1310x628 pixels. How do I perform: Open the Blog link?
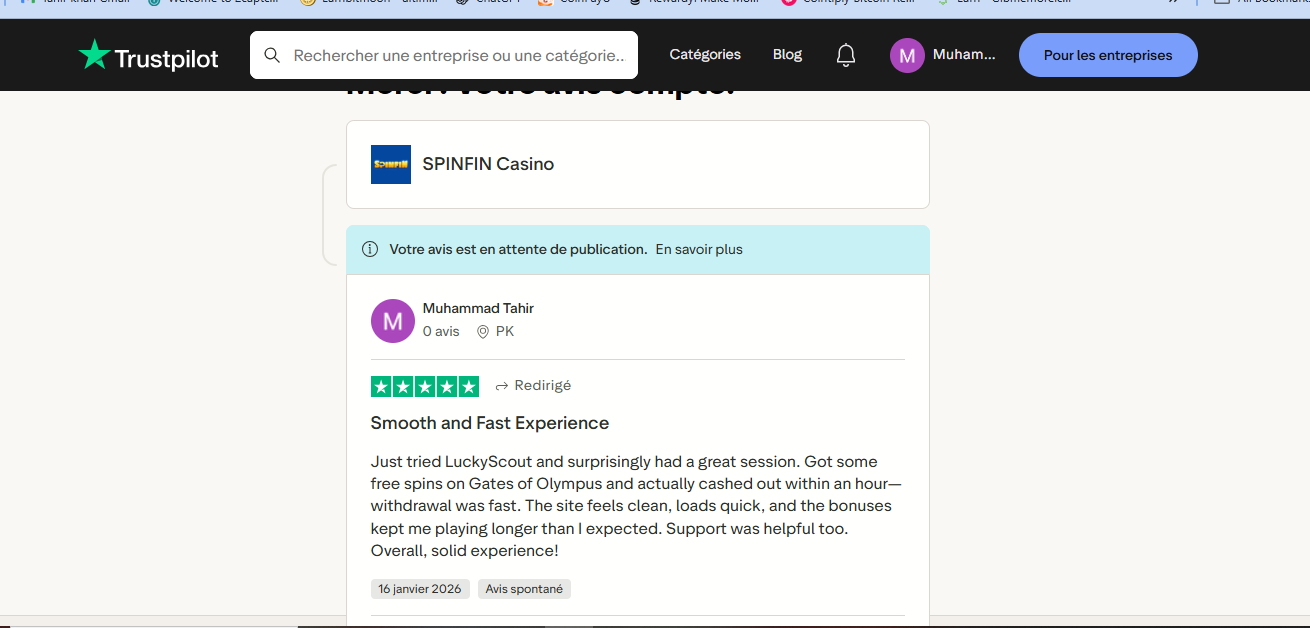click(x=787, y=55)
